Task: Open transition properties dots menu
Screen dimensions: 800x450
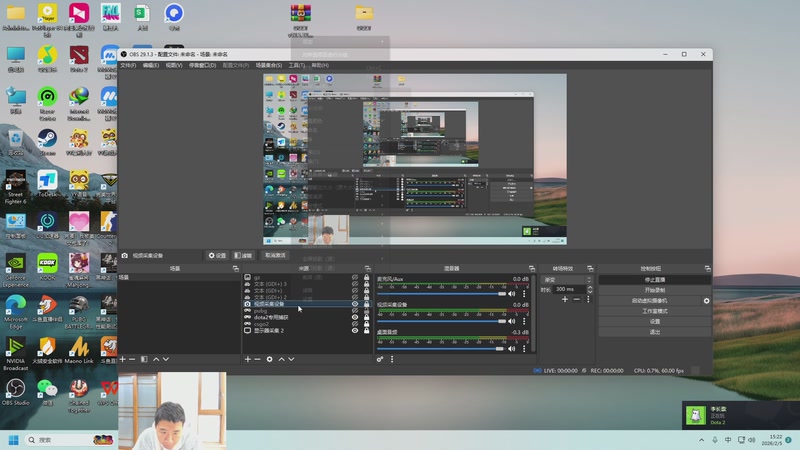Action: 588,299
